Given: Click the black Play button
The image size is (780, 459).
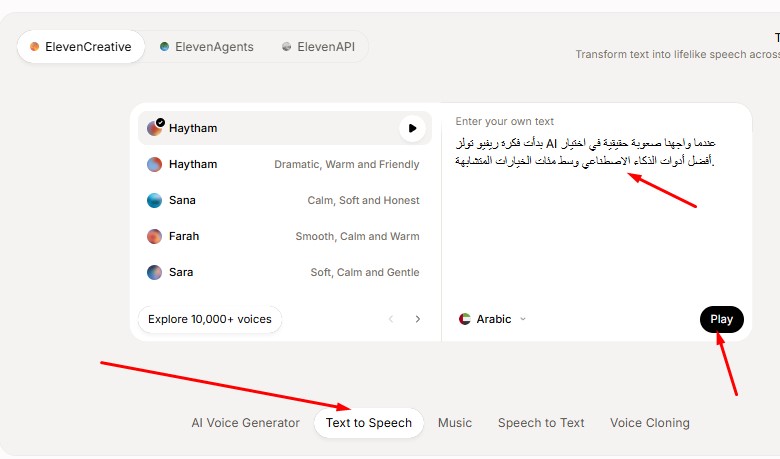Looking at the screenshot, I should point(722,319).
